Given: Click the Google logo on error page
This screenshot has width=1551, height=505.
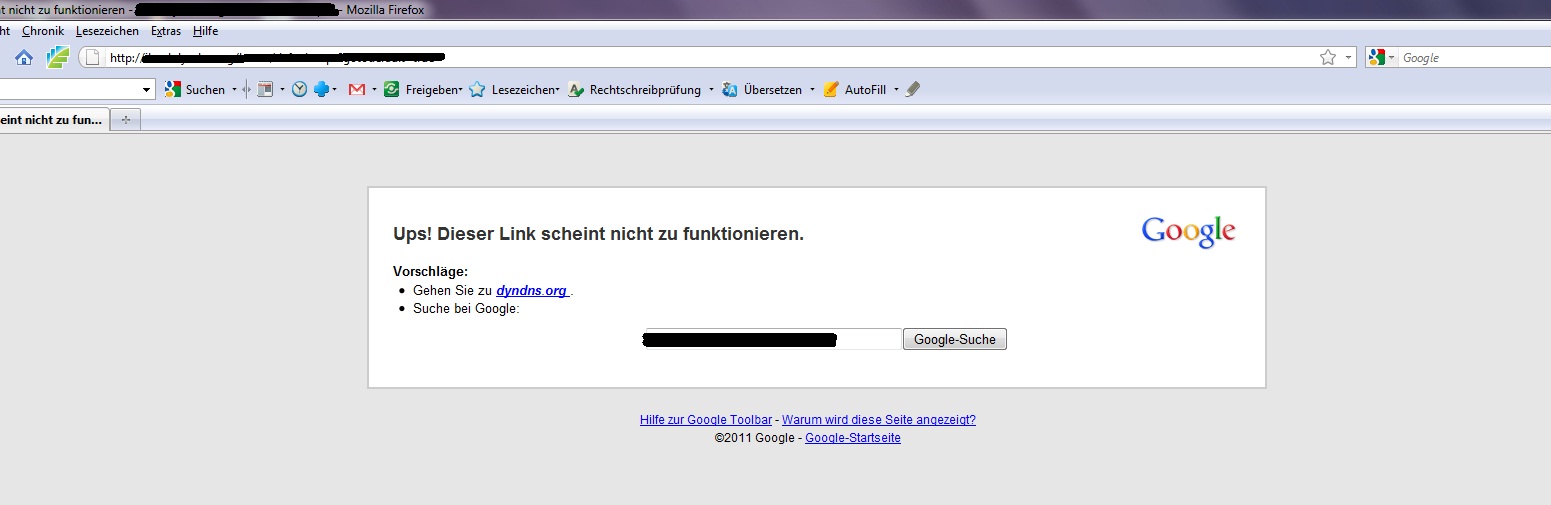Looking at the screenshot, I should coord(1188,232).
